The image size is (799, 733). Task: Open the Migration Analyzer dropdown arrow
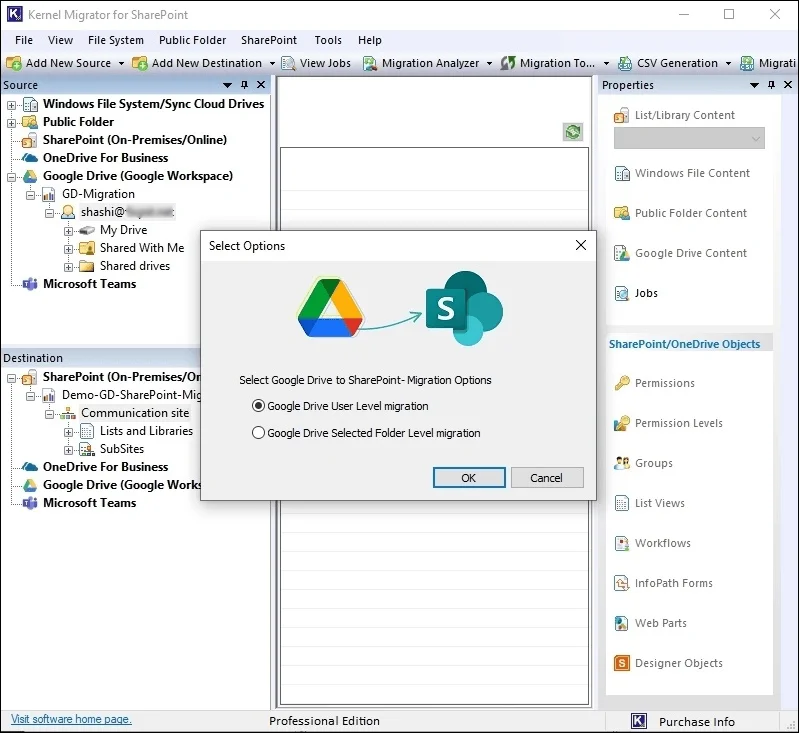[x=489, y=64]
